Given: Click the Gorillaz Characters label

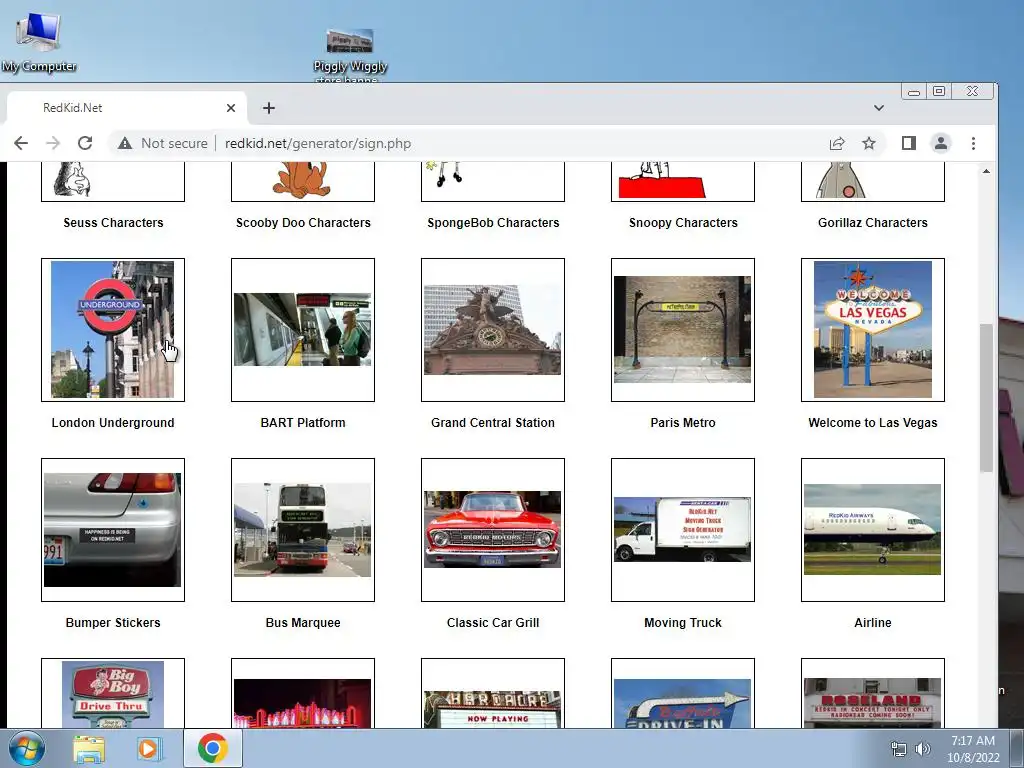Looking at the screenshot, I should click(x=873, y=223).
